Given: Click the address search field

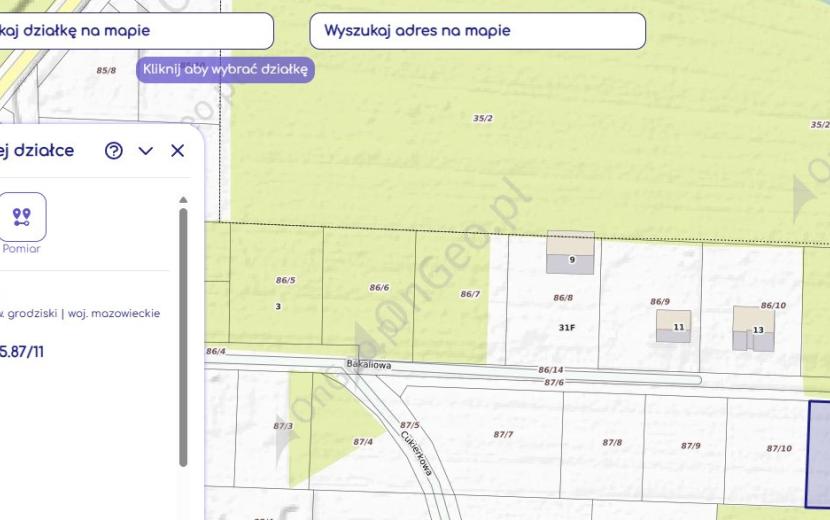Looking at the screenshot, I should pos(477,31).
